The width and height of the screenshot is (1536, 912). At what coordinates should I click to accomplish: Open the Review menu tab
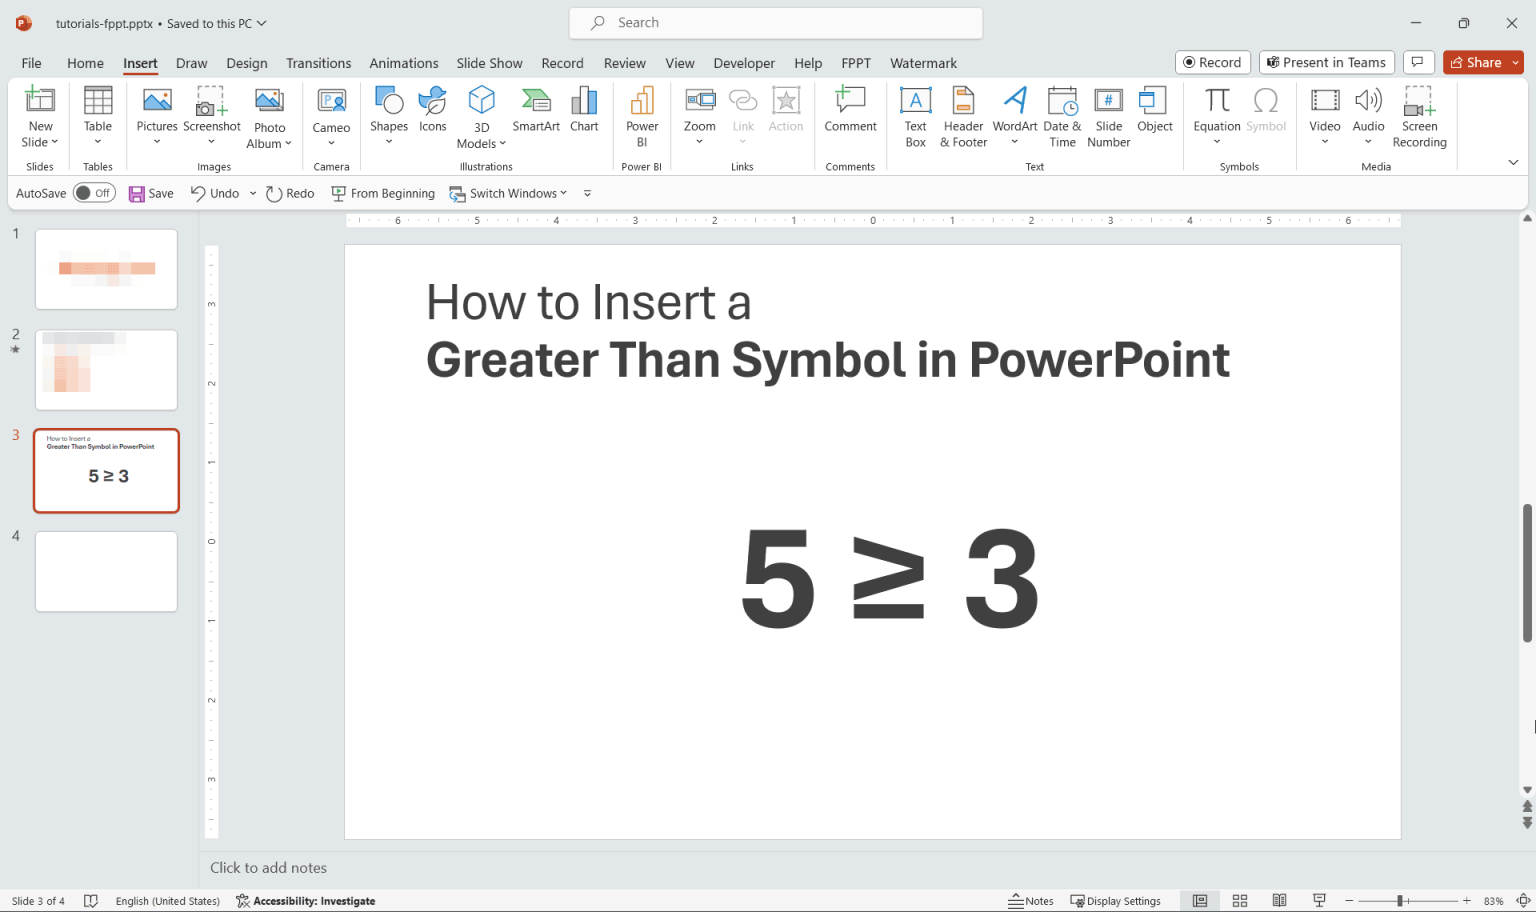pyautogui.click(x=624, y=62)
